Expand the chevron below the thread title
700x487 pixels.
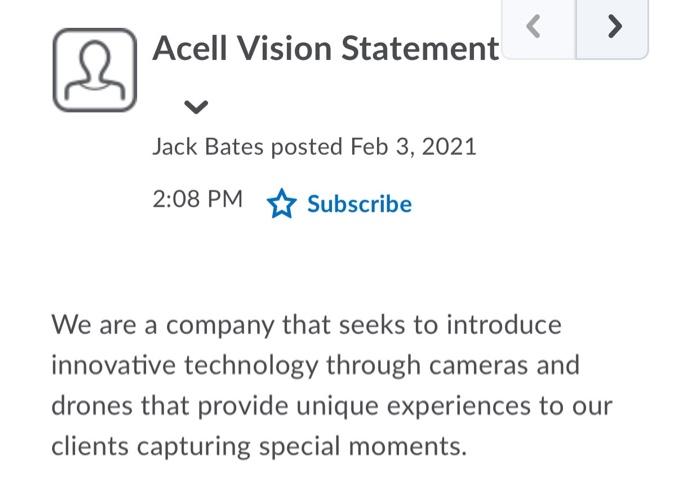point(196,107)
